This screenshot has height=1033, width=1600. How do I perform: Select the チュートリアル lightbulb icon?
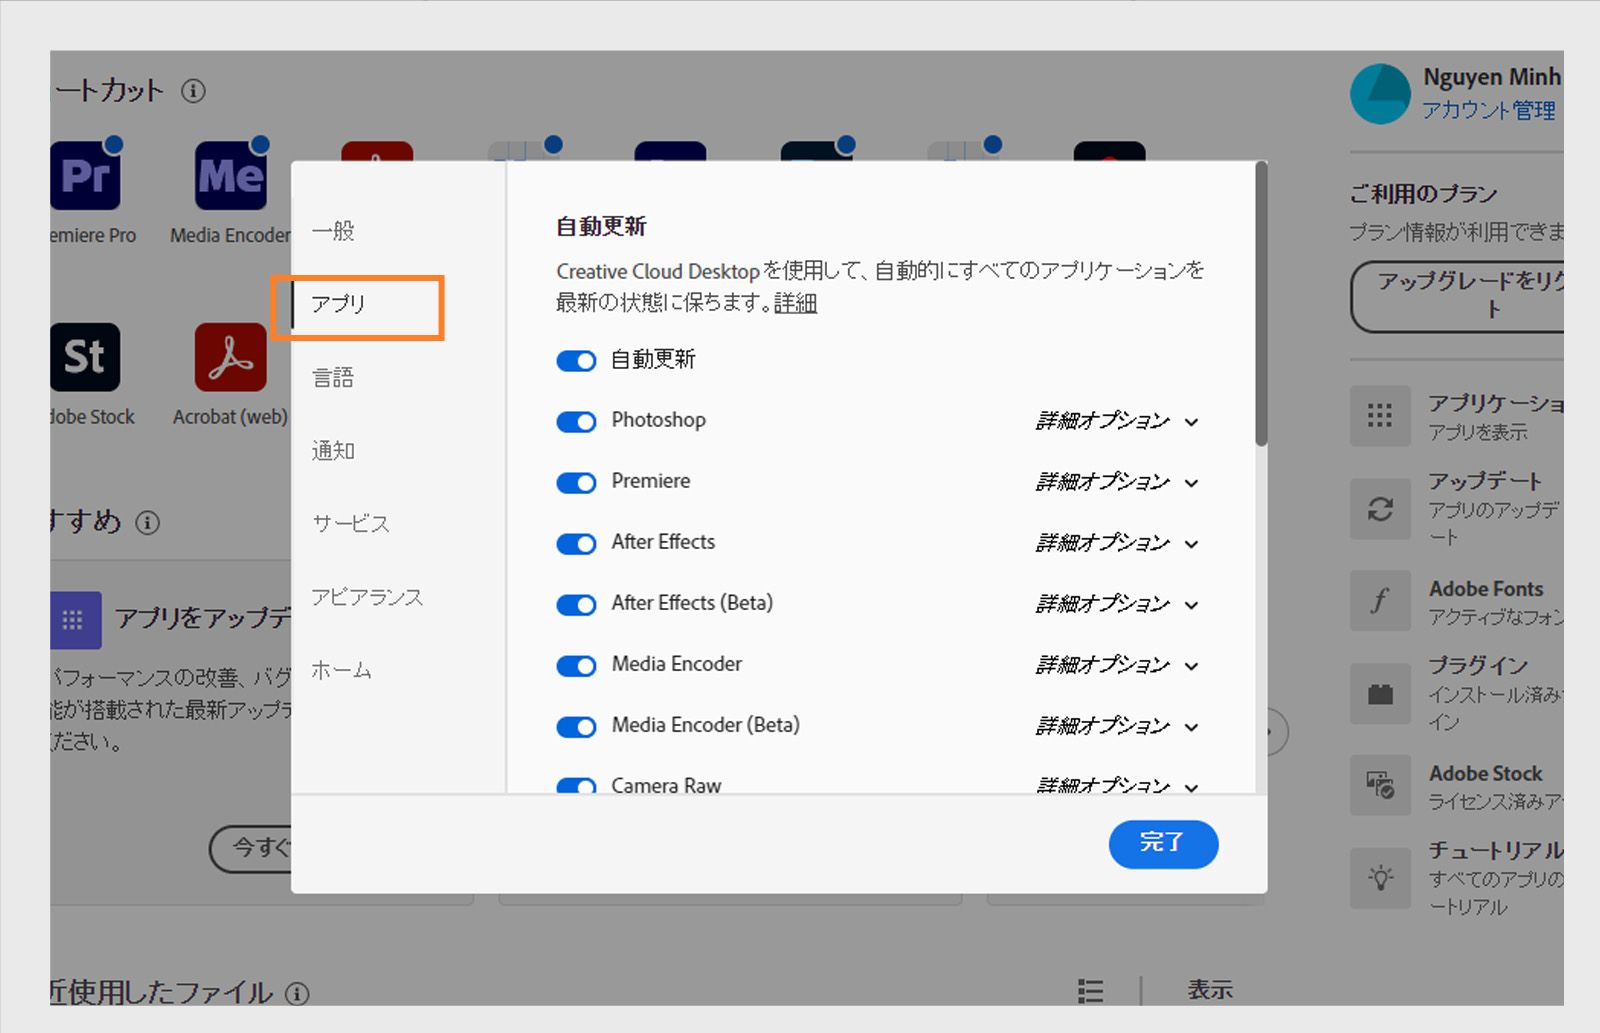[x=1380, y=878]
